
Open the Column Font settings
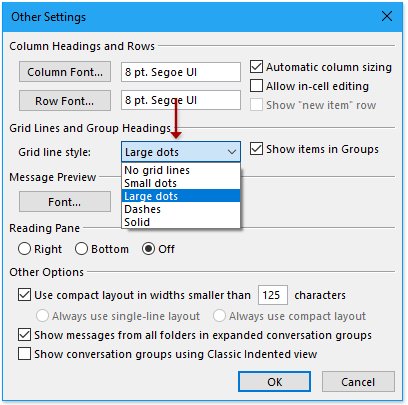pyautogui.click(x=65, y=72)
